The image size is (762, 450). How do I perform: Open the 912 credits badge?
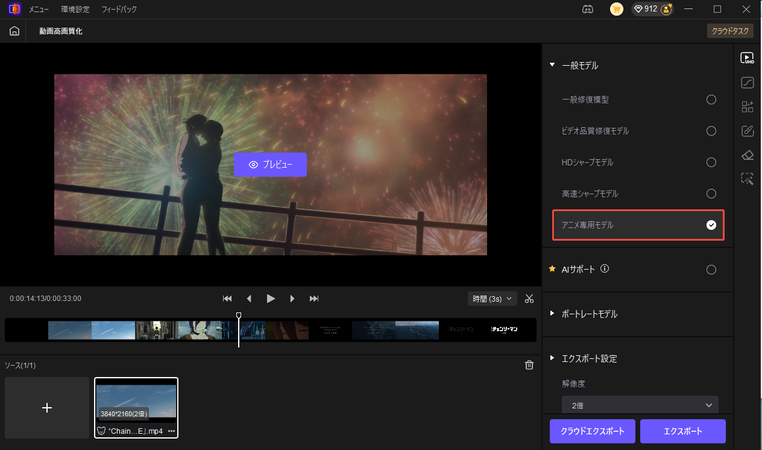click(651, 9)
